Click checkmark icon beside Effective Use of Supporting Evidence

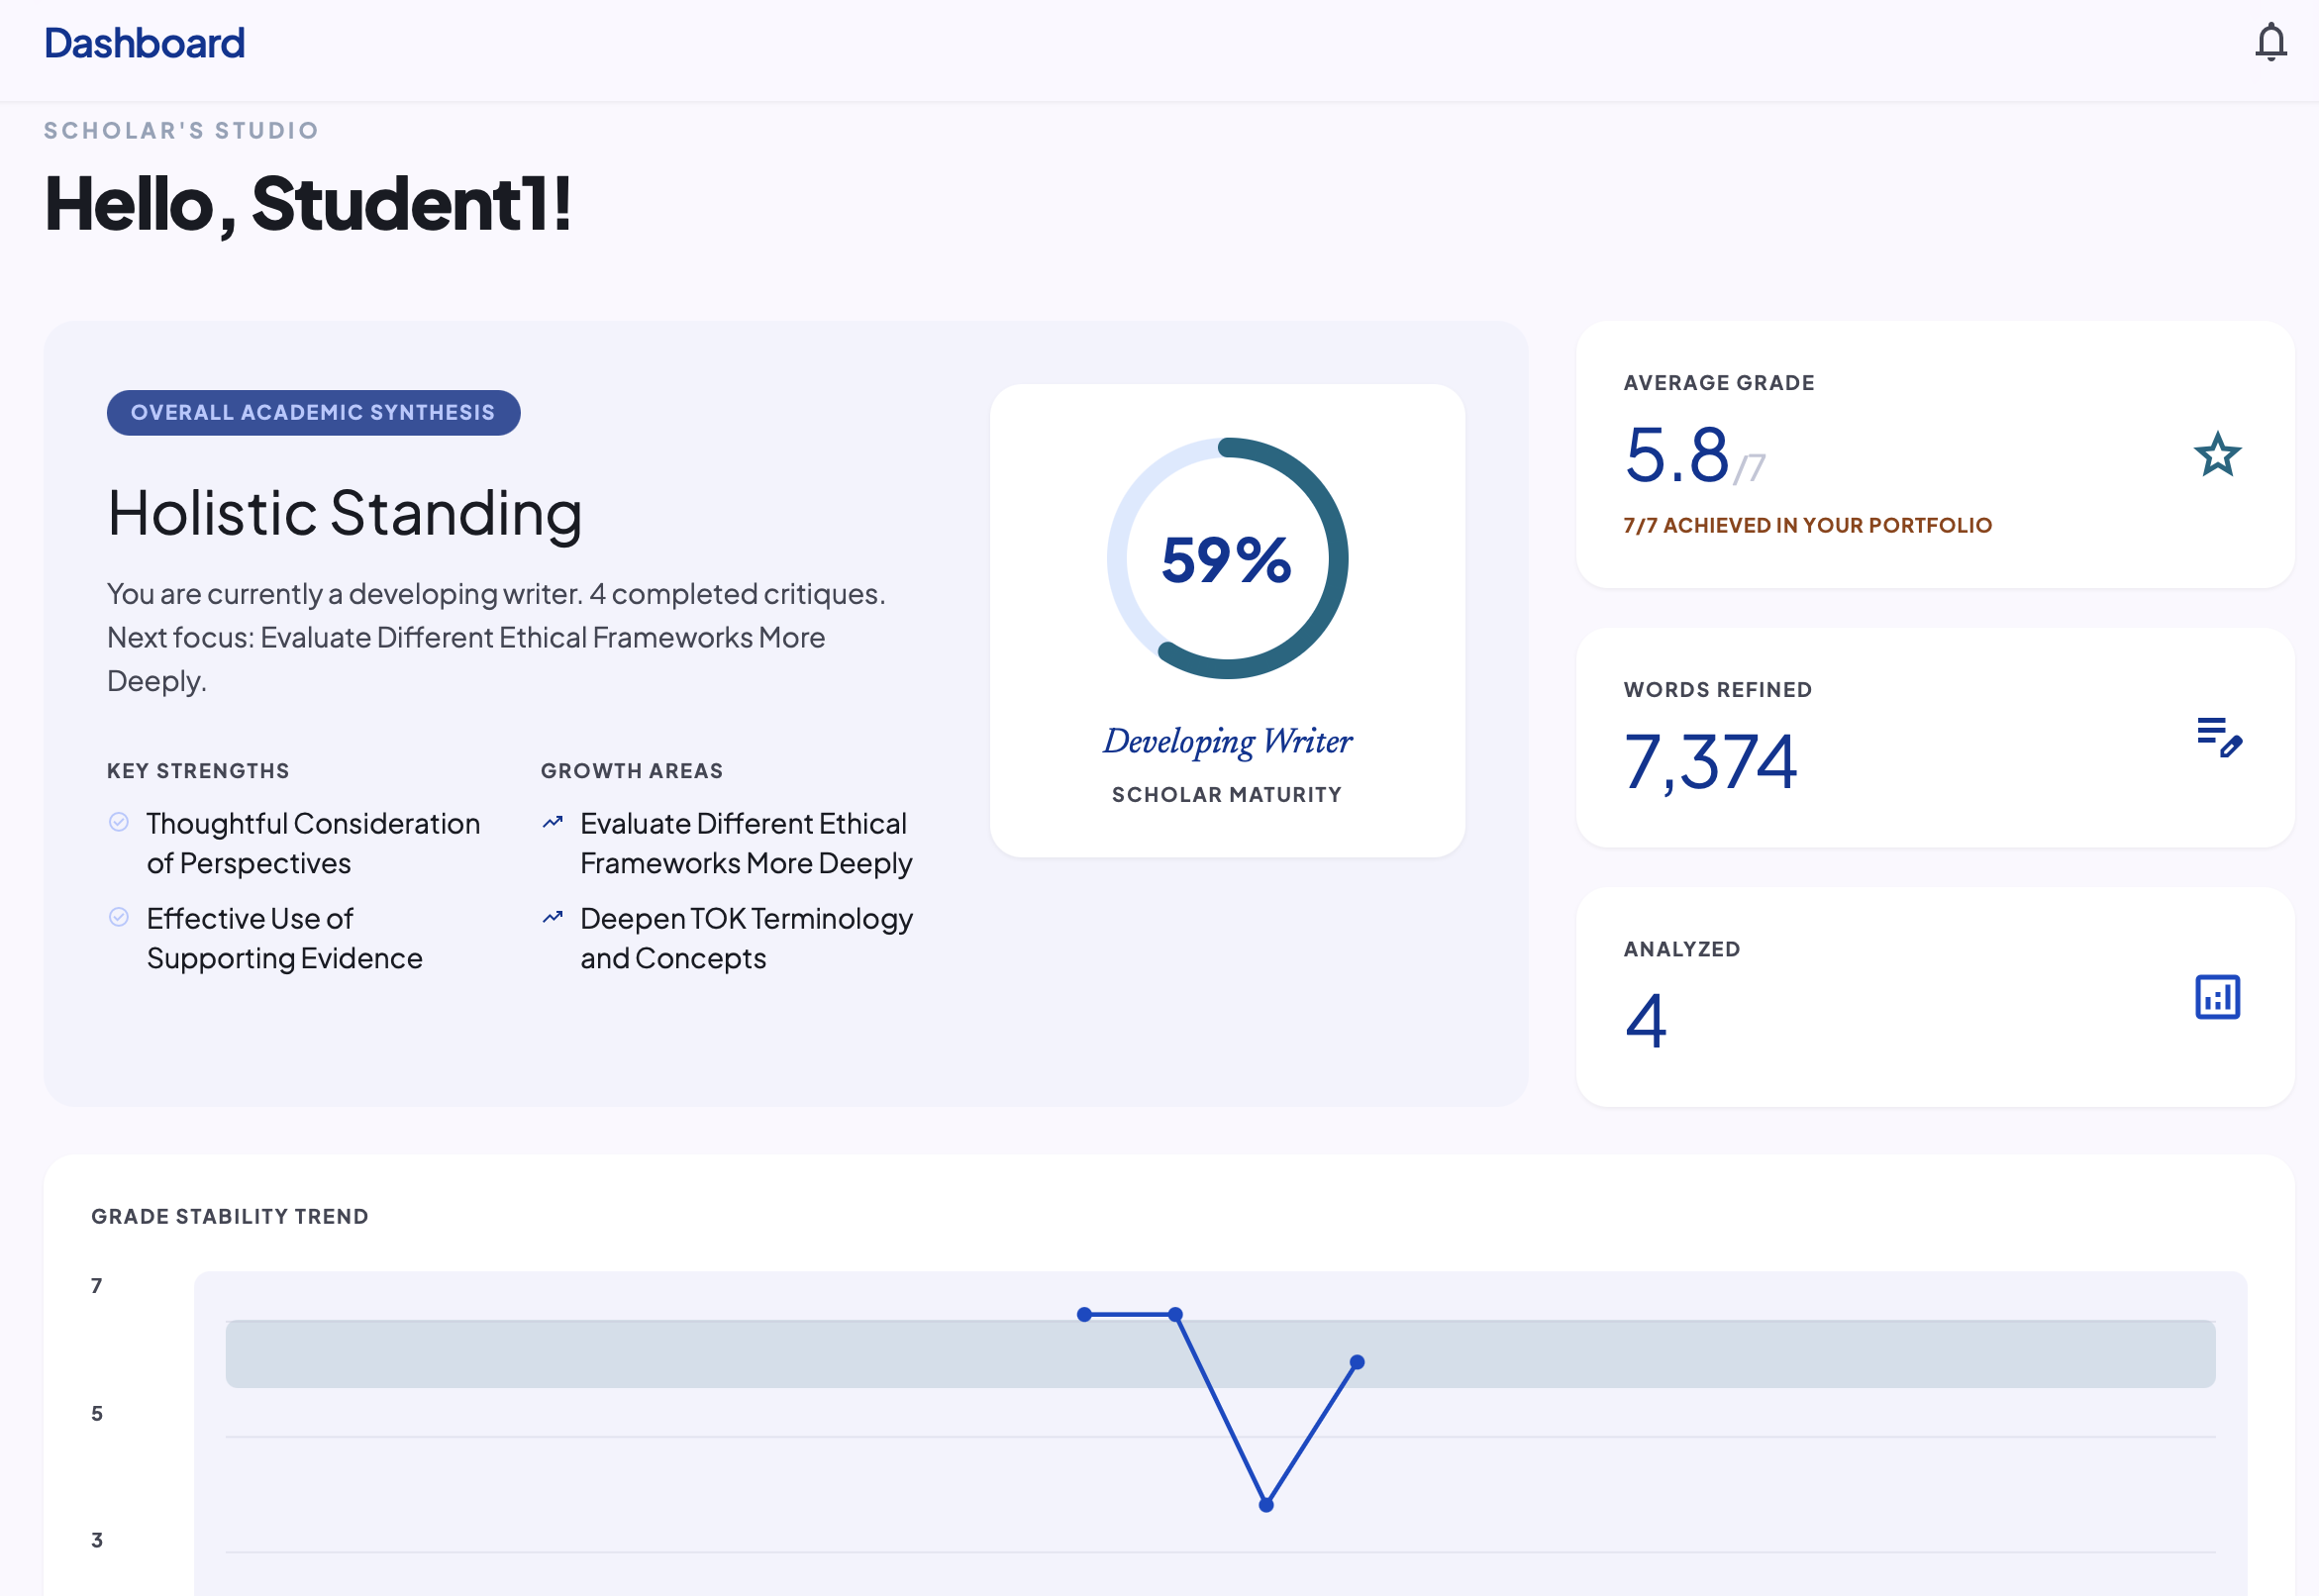(119, 917)
